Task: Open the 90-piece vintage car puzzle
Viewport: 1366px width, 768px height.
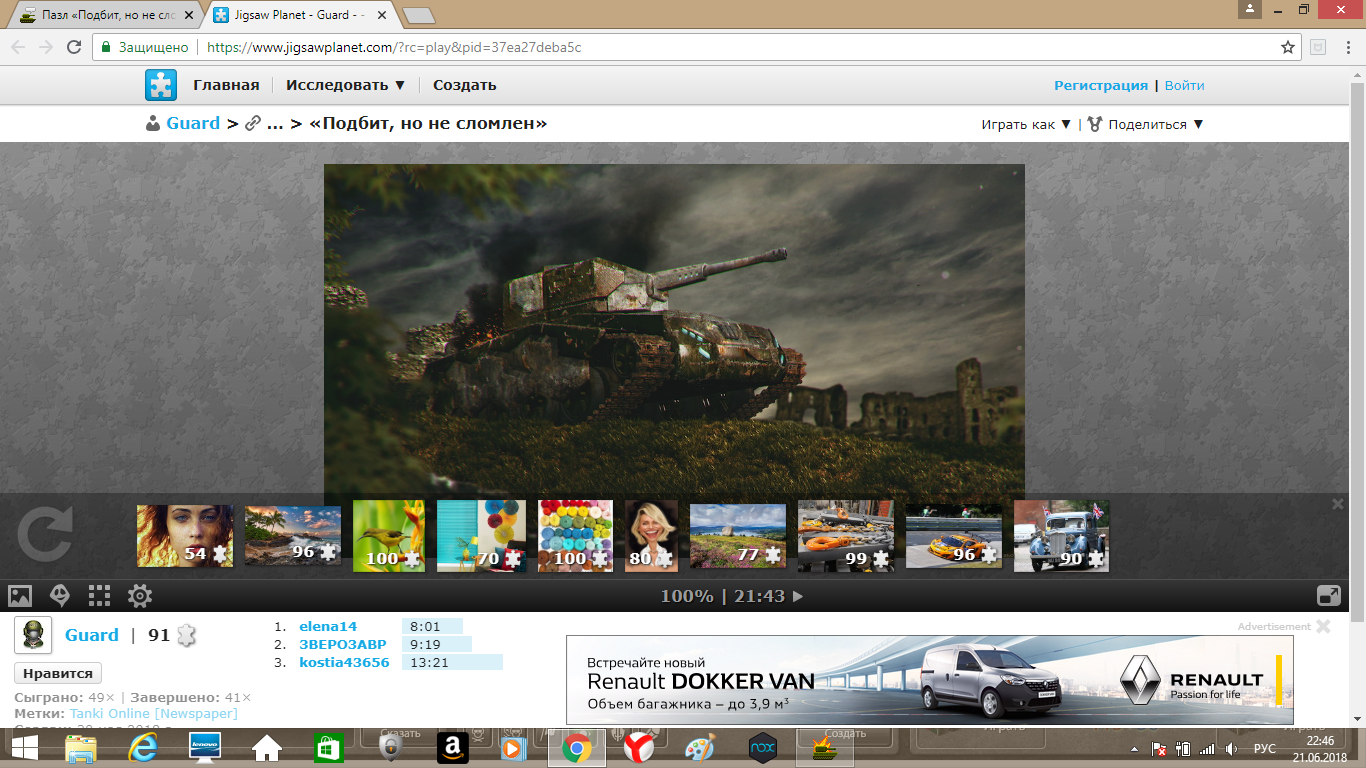Action: coord(1062,536)
